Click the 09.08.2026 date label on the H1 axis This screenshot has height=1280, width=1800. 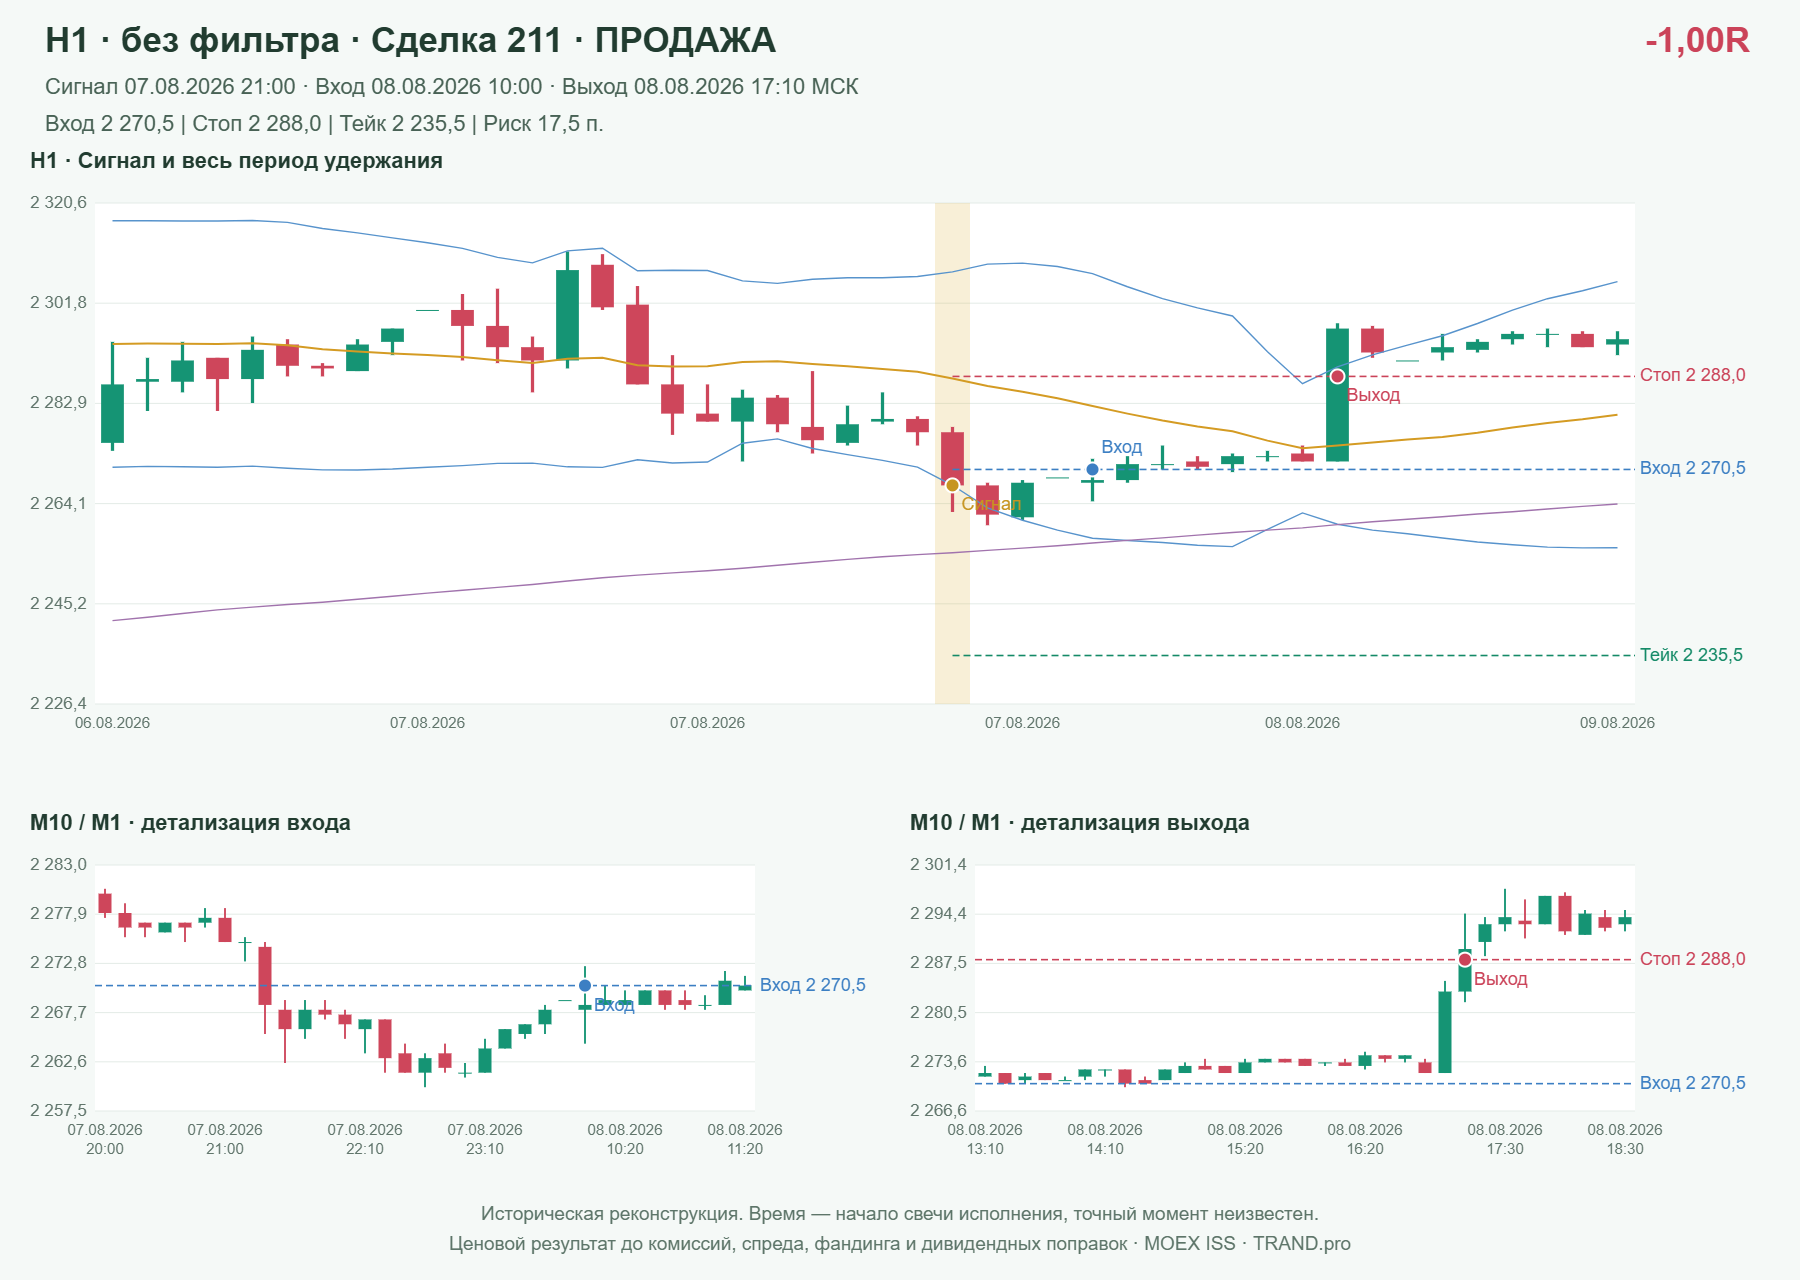click(1617, 723)
